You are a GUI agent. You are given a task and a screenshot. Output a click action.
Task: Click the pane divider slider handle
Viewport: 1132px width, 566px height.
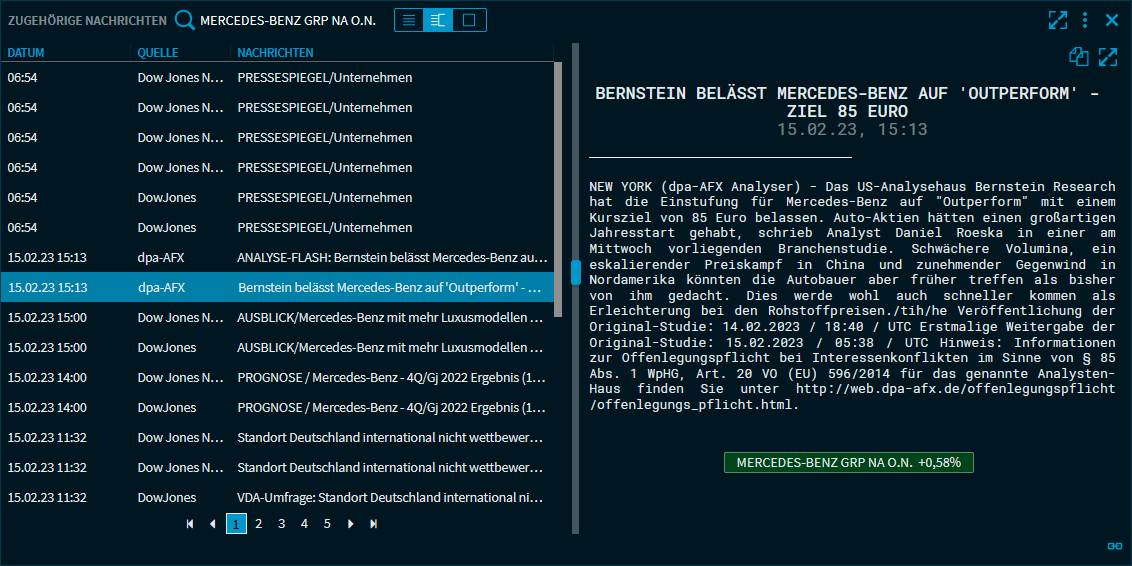point(576,272)
